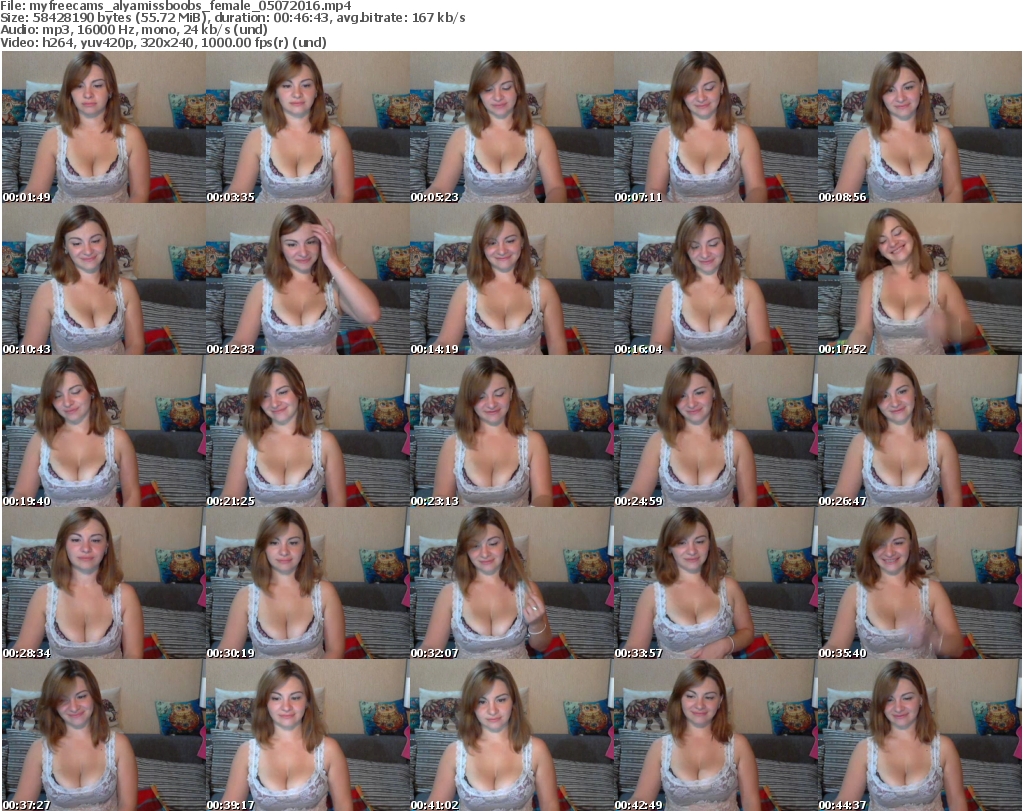
Task: Open the frame marked 00:17:52
Action: pyautogui.click(x=920, y=279)
